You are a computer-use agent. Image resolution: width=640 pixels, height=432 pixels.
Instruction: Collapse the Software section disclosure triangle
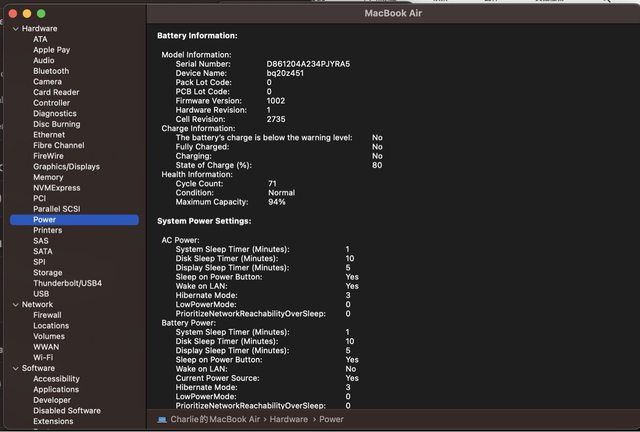click(x=15, y=368)
